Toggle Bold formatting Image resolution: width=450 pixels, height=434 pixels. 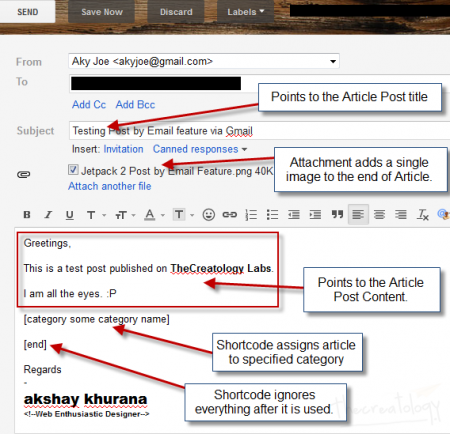point(27,215)
